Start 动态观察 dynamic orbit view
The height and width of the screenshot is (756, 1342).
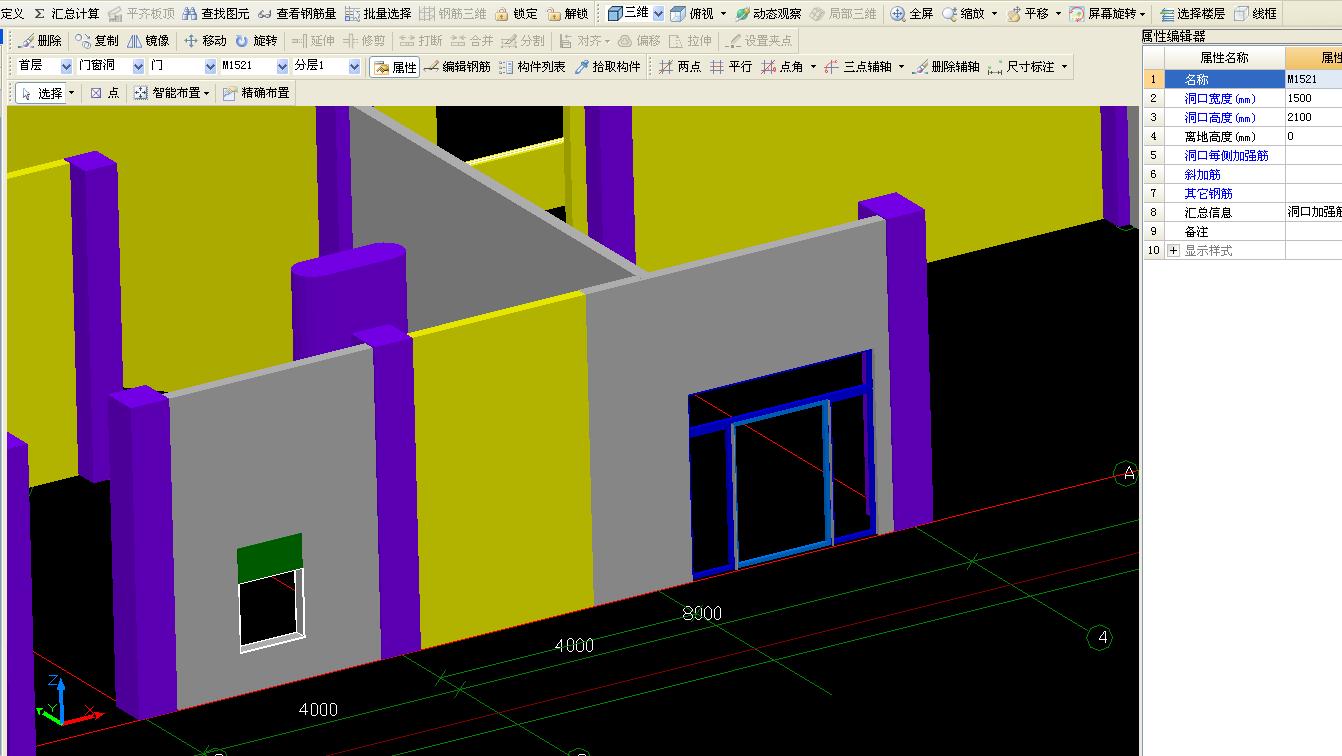[768, 14]
